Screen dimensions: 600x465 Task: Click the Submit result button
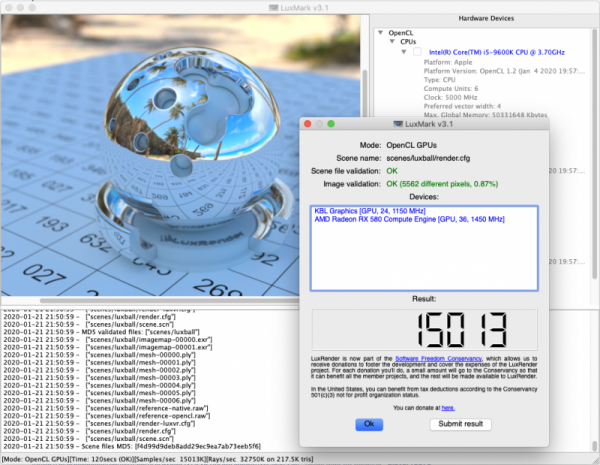460,424
